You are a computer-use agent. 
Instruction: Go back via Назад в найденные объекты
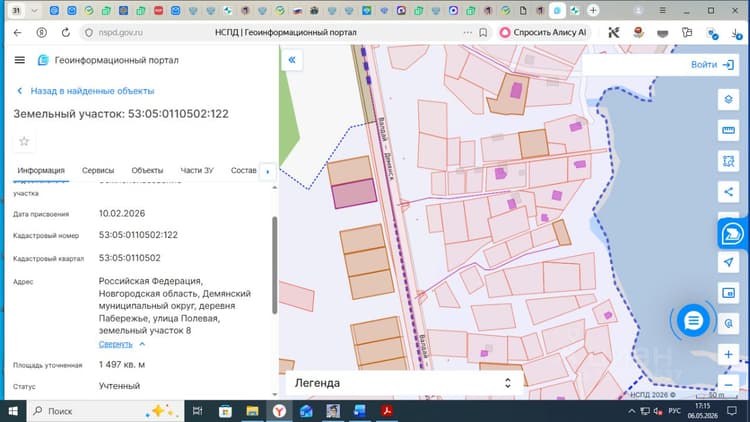[x=86, y=91]
